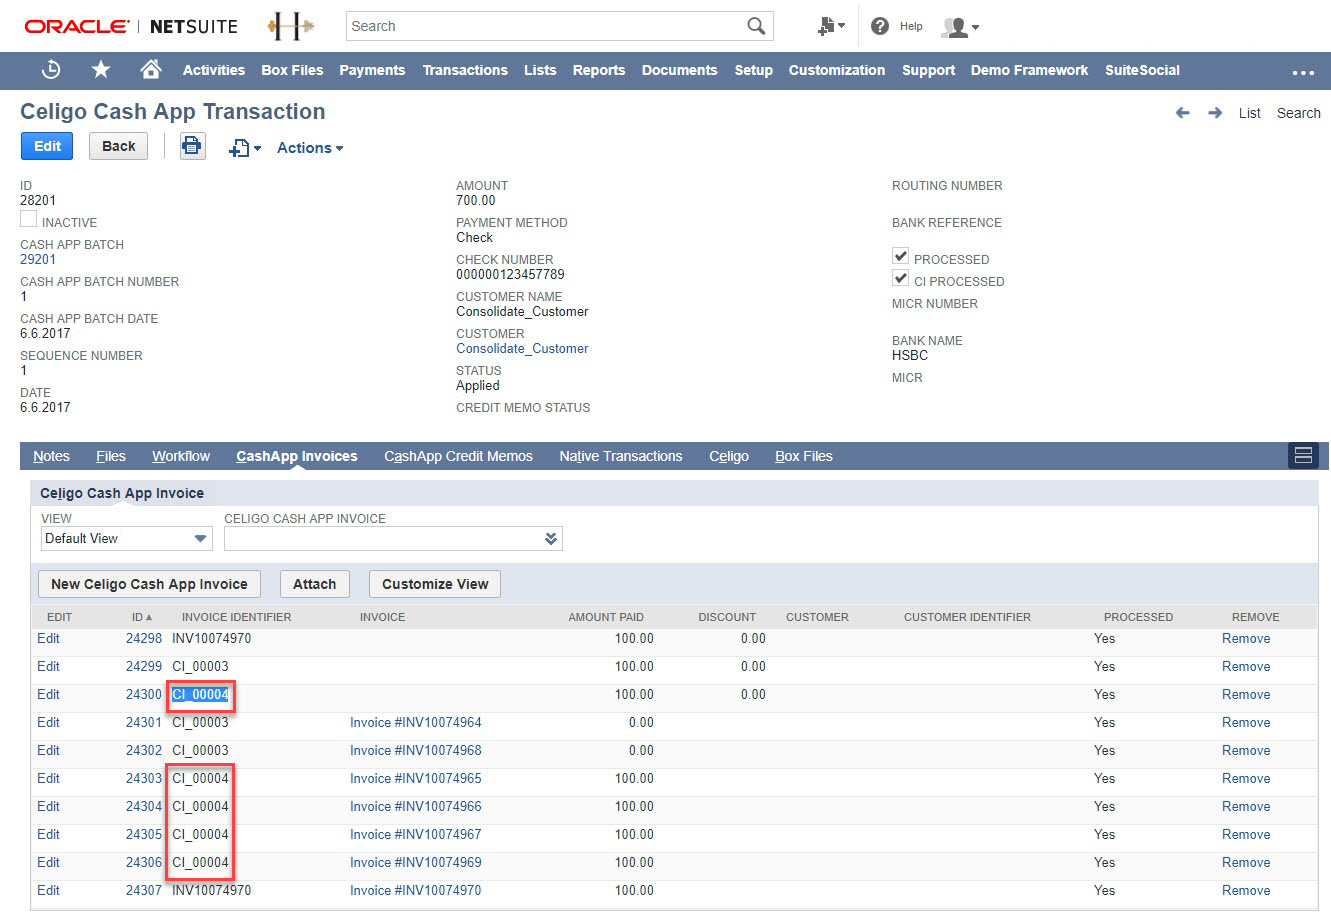Open the Support menu

pos(929,70)
